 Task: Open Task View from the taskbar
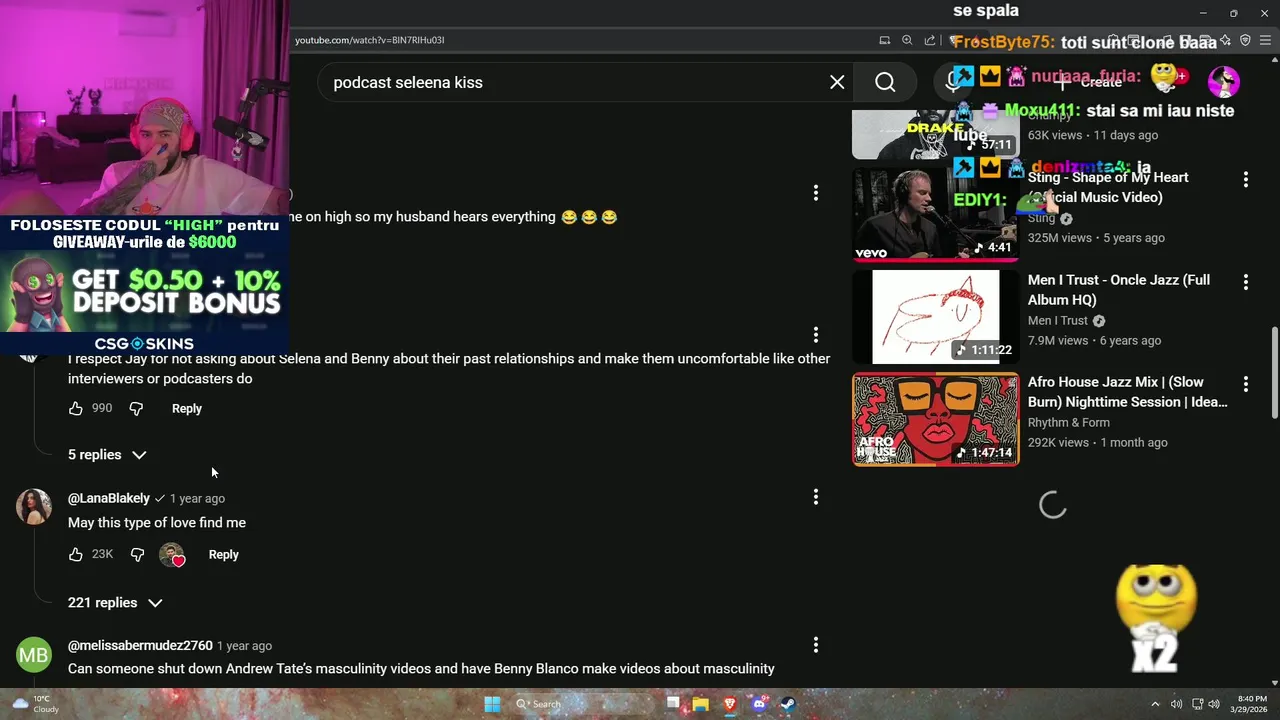click(x=674, y=704)
